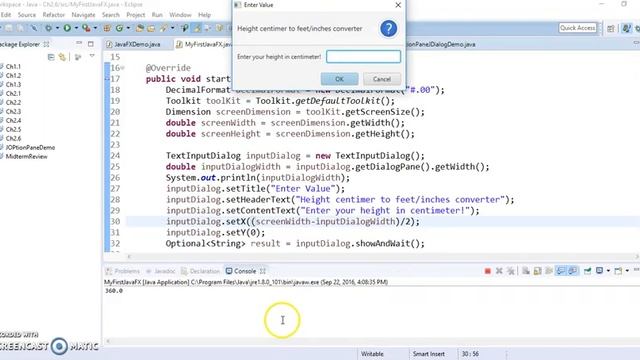The image size is (640, 360).
Task: Select the Java perspective icon
Action: point(626,28)
